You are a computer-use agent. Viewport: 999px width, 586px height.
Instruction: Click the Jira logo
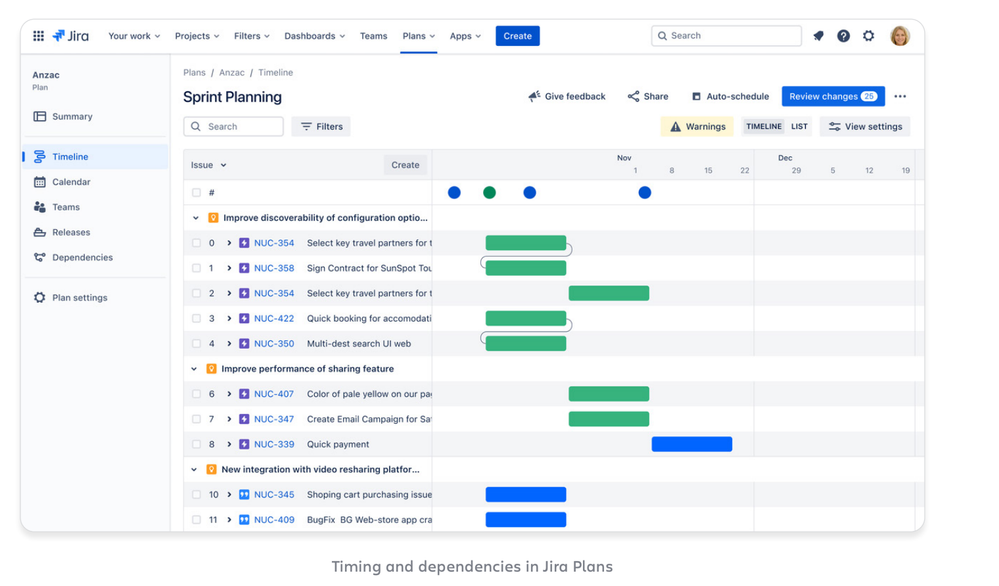[x=71, y=36]
